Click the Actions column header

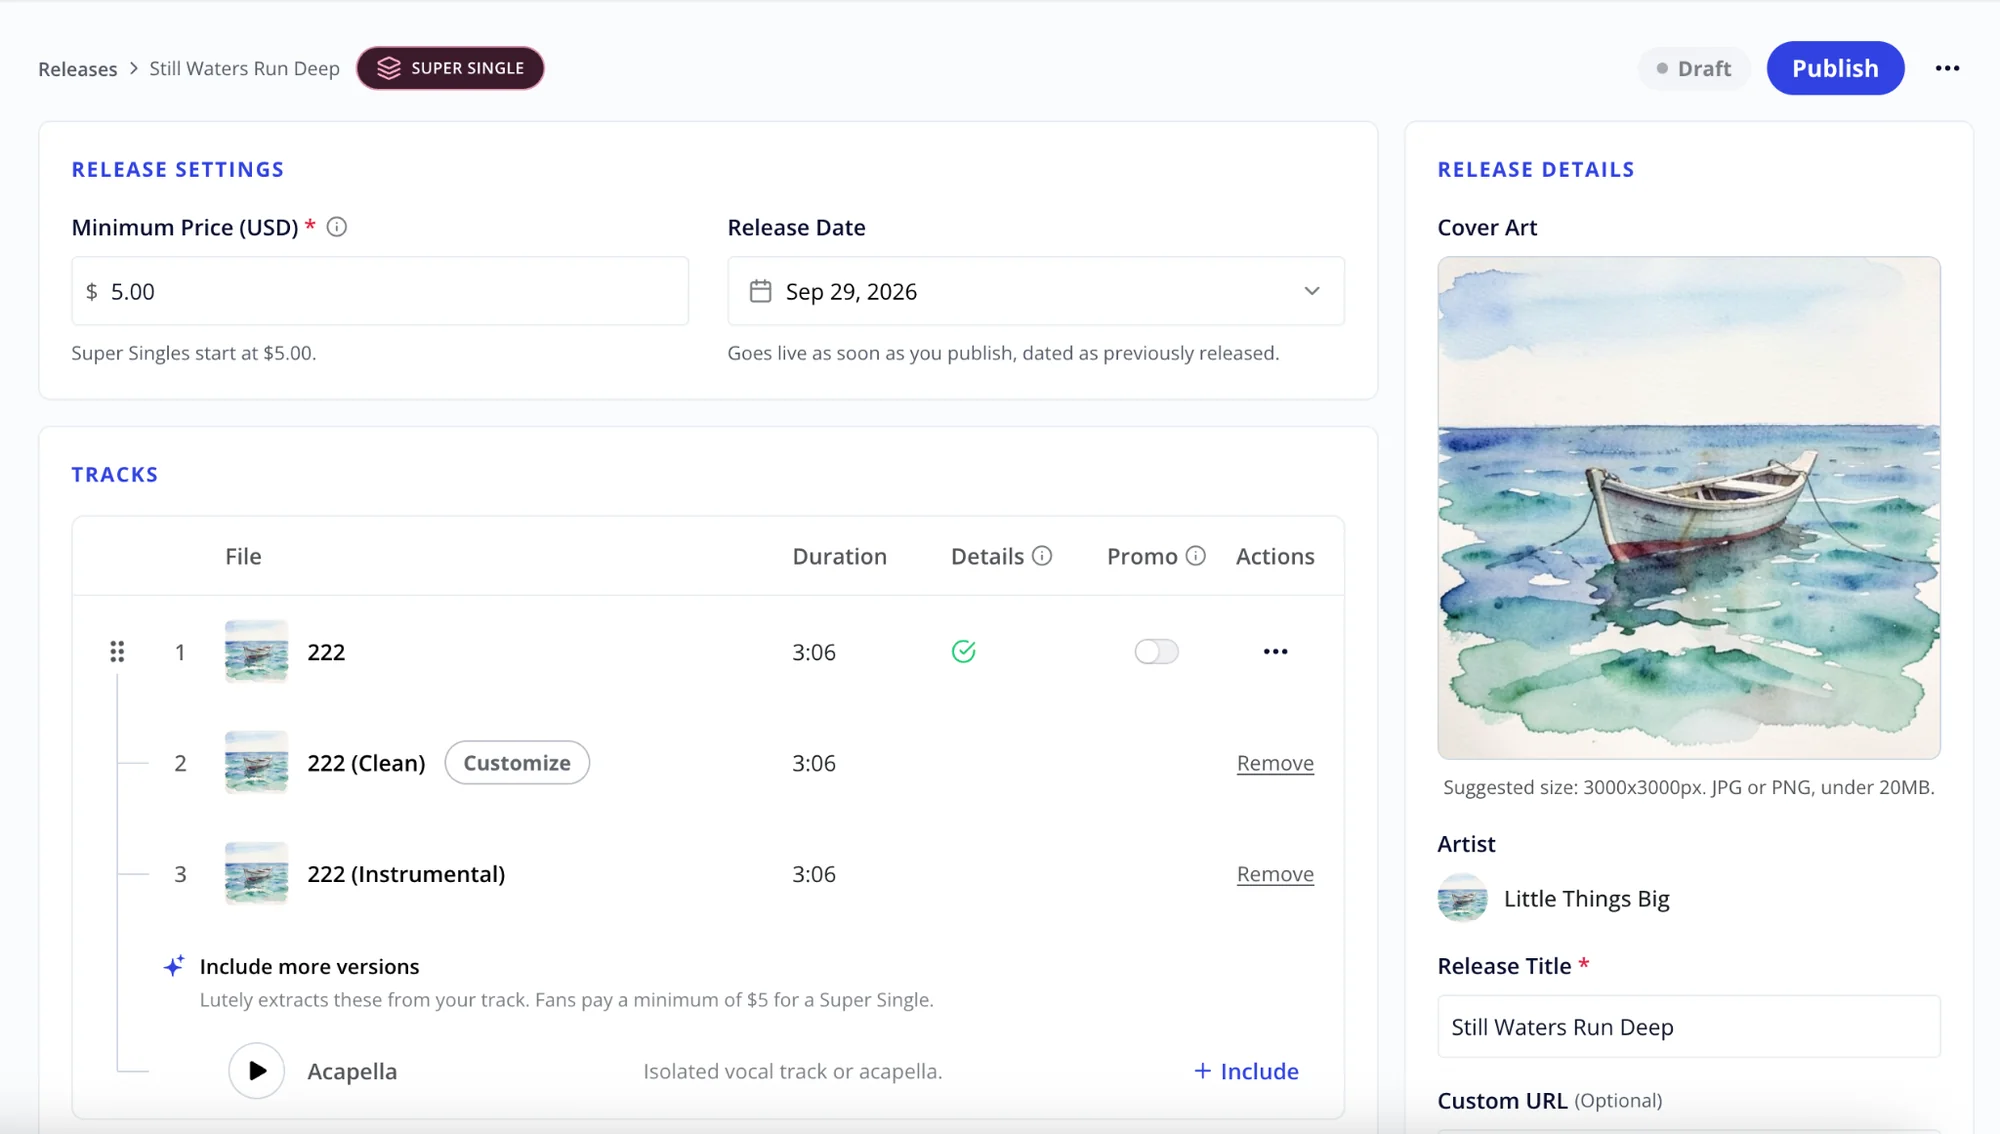[x=1275, y=556]
